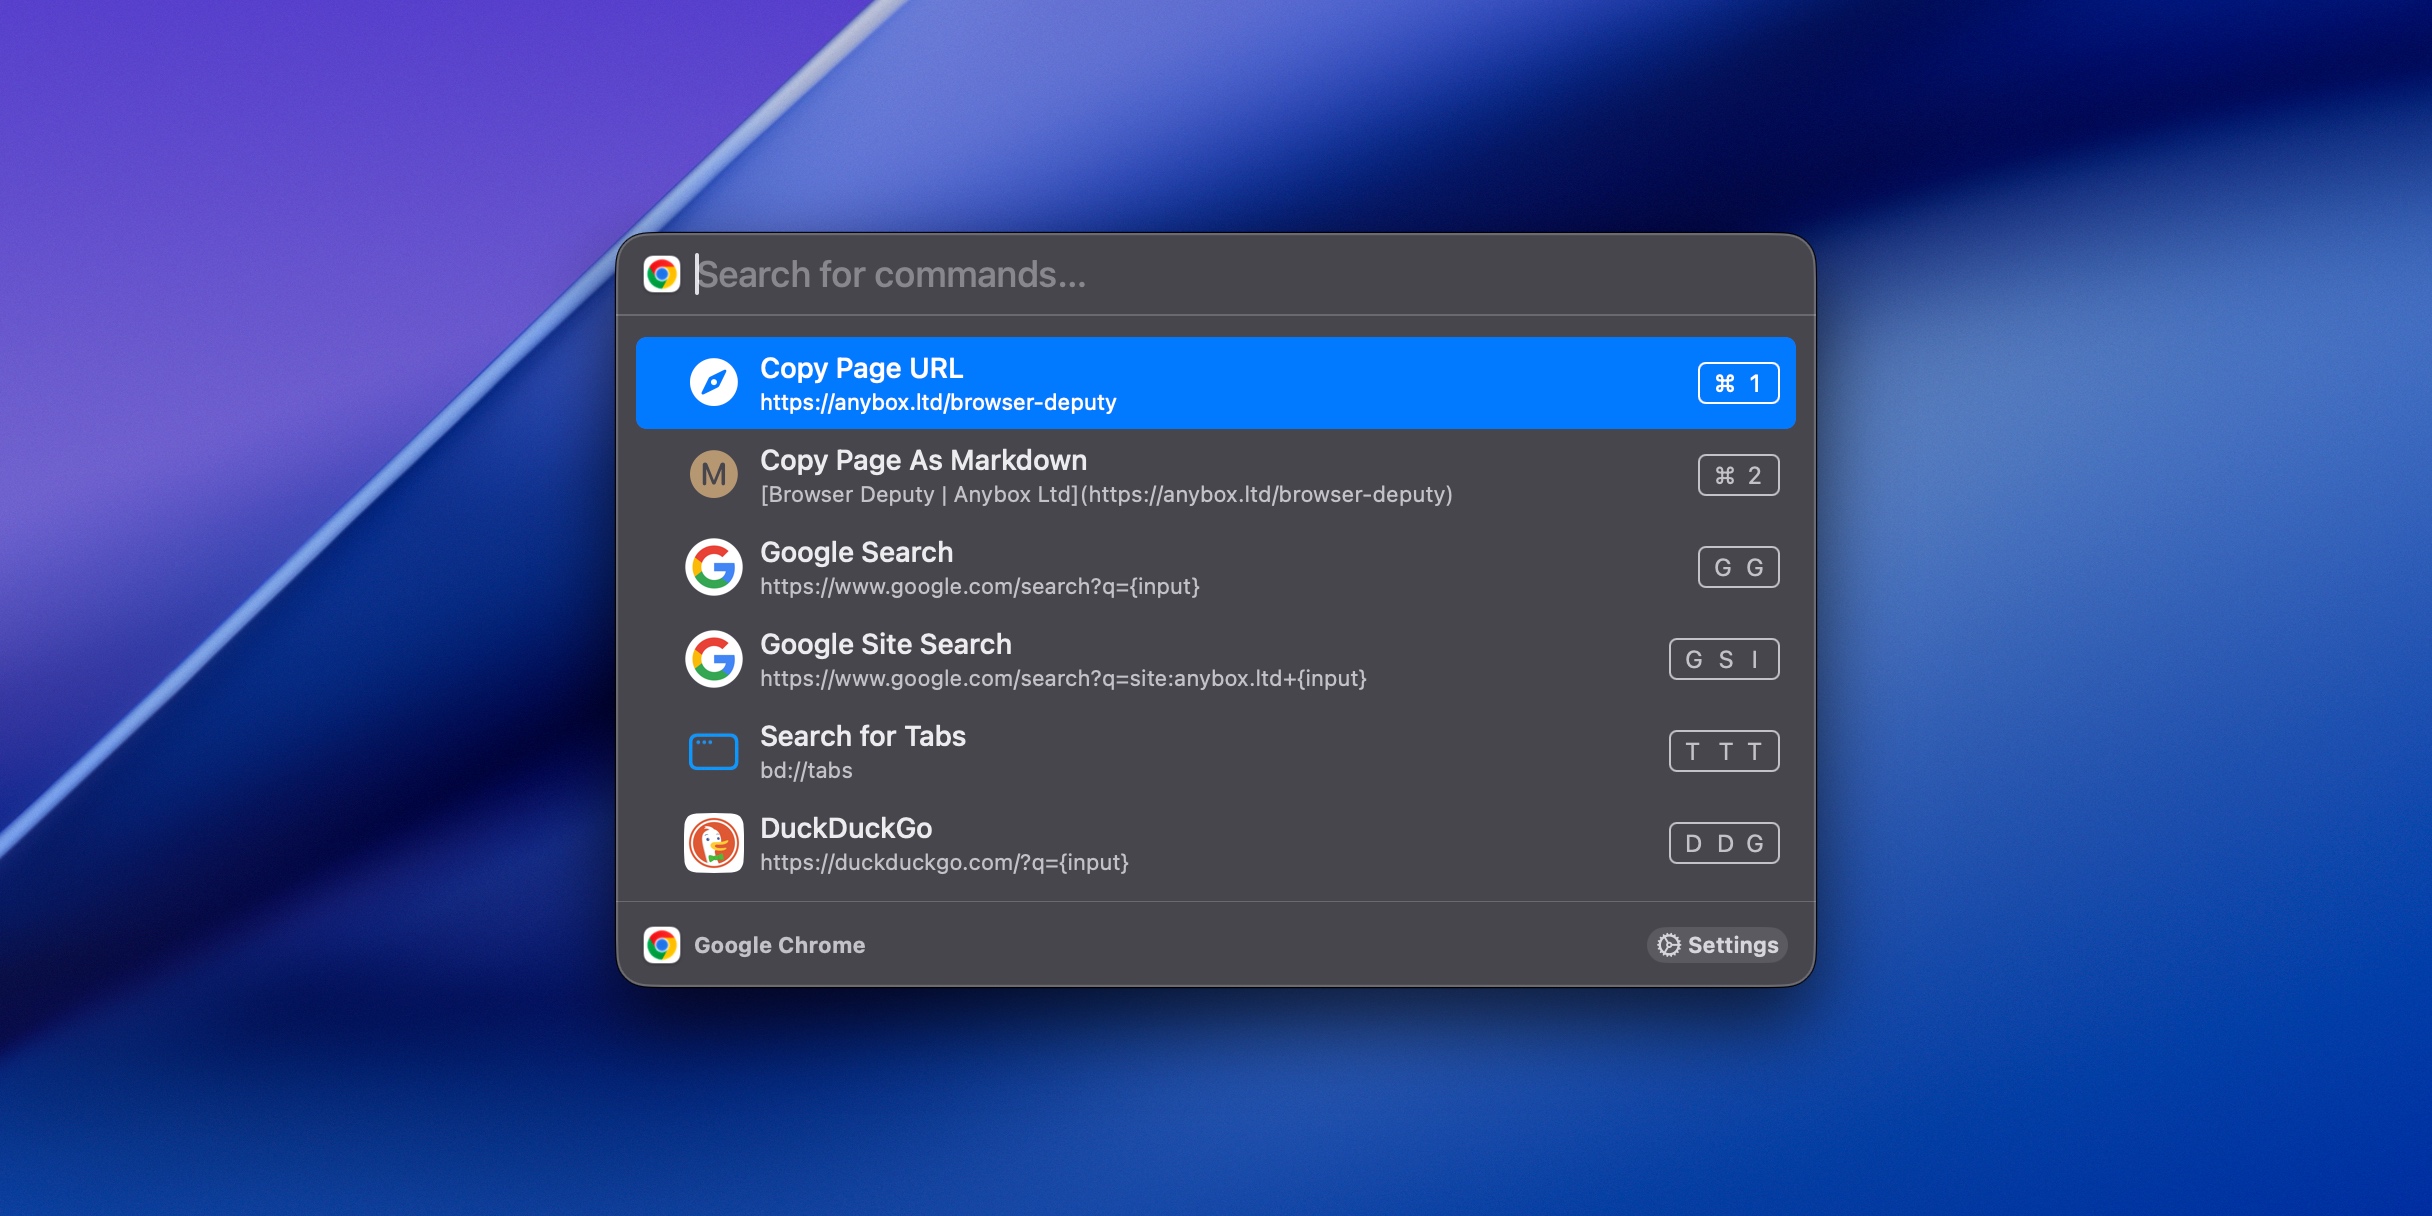The height and width of the screenshot is (1216, 2432).
Task: Select the DuckDuckGo command entry
Action: (x=1100, y=843)
